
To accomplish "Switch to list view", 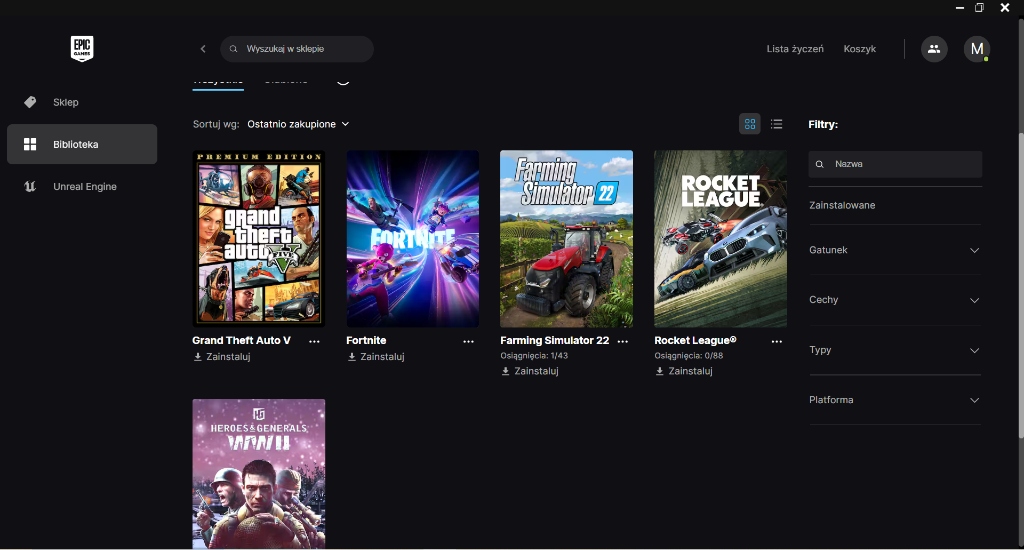I will point(776,123).
